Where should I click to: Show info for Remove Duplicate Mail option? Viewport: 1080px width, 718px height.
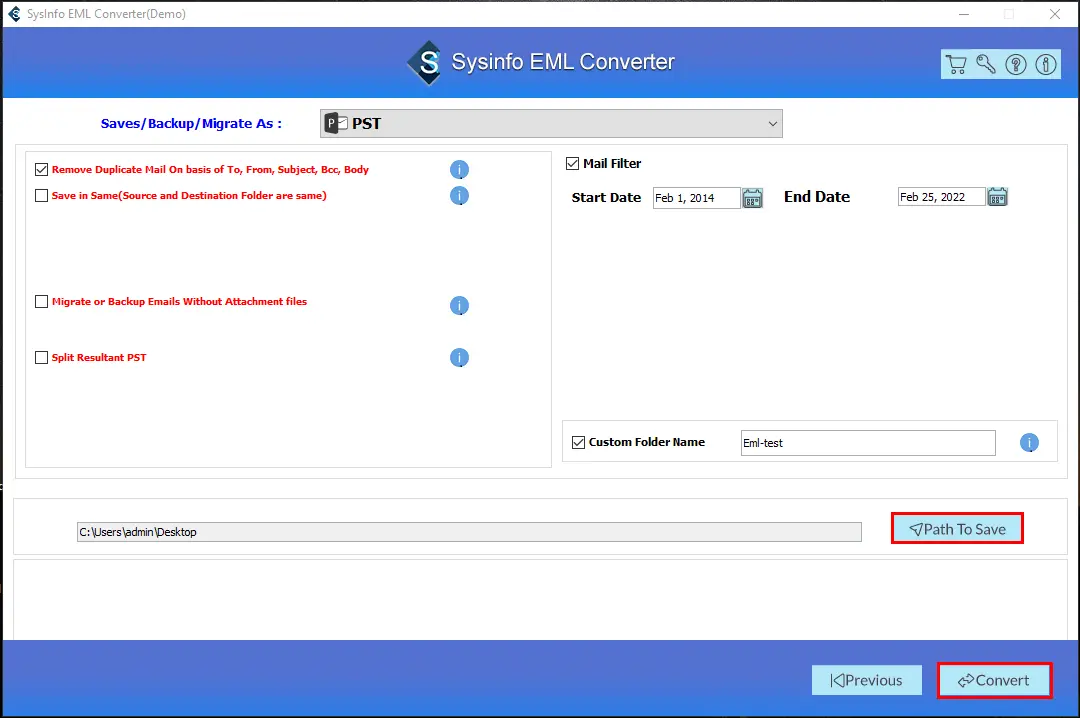point(459,170)
